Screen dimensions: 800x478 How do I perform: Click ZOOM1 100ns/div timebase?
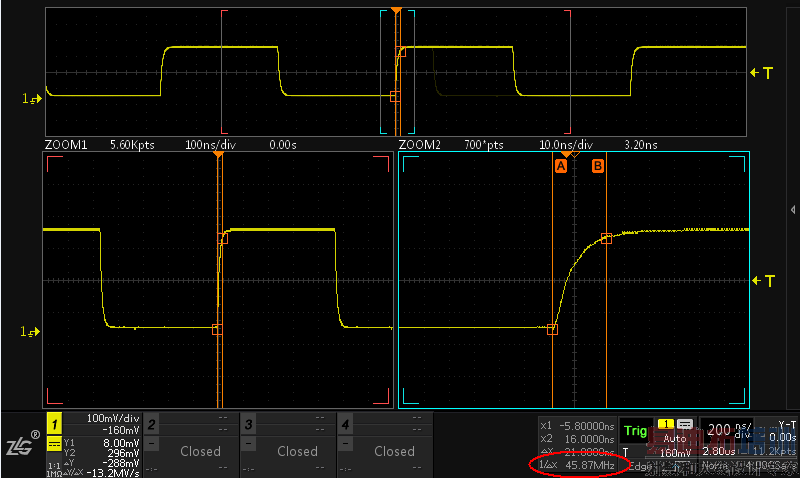(x=210, y=145)
